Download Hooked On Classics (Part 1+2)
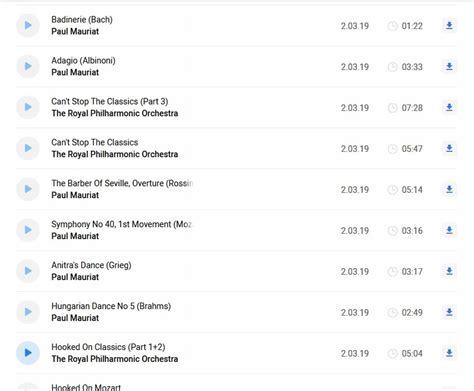Screen dimensions: 474x391 449,353
